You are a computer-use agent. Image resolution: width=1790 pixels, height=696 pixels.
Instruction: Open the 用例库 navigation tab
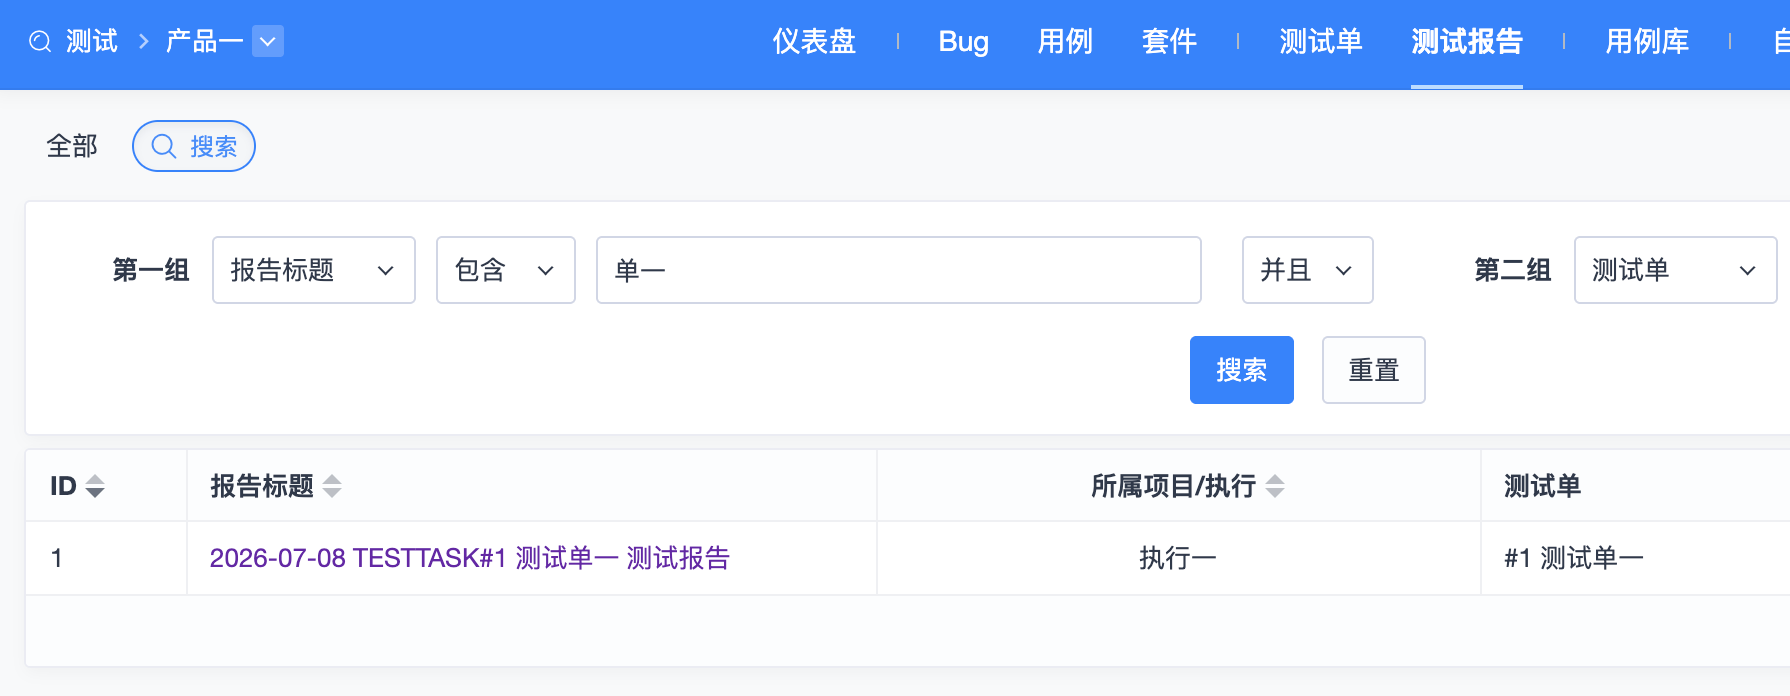tap(1647, 41)
